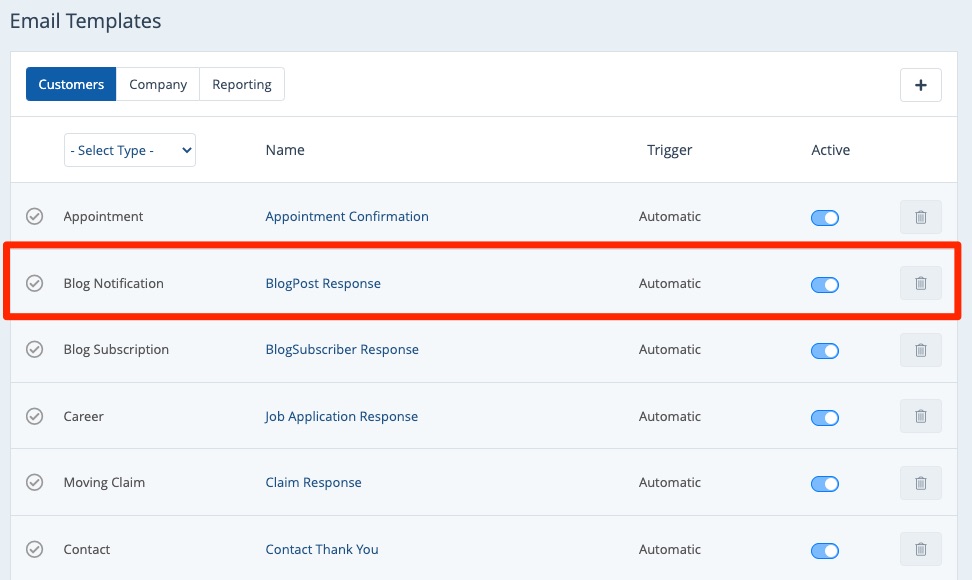
Task: Open the Reporting tab
Action: click(242, 85)
